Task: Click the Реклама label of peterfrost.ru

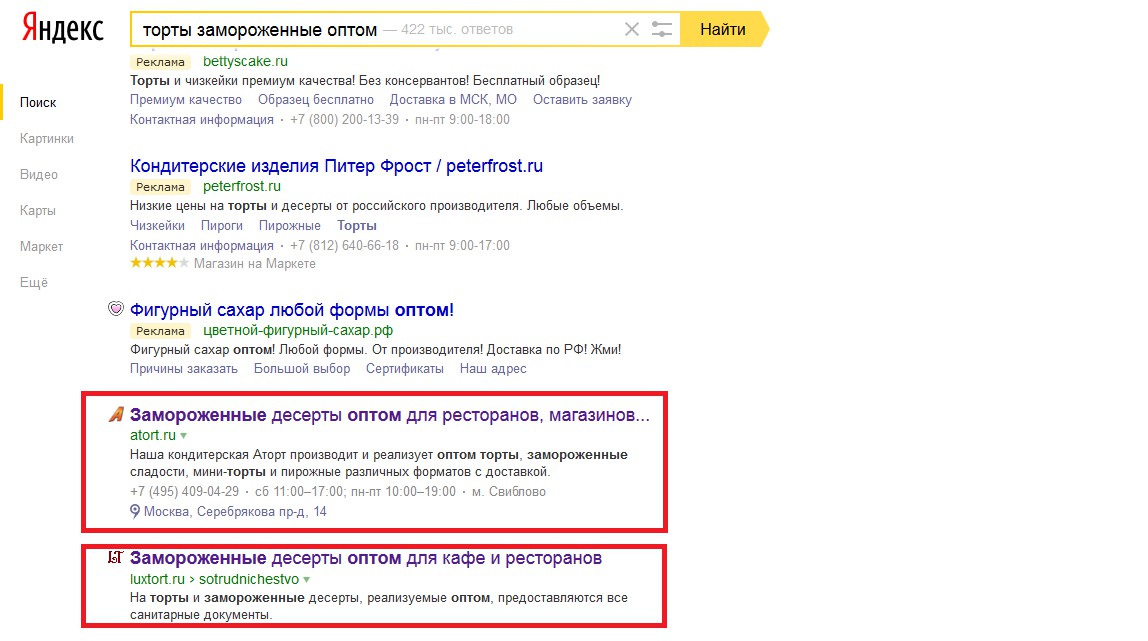Action: 160,187
